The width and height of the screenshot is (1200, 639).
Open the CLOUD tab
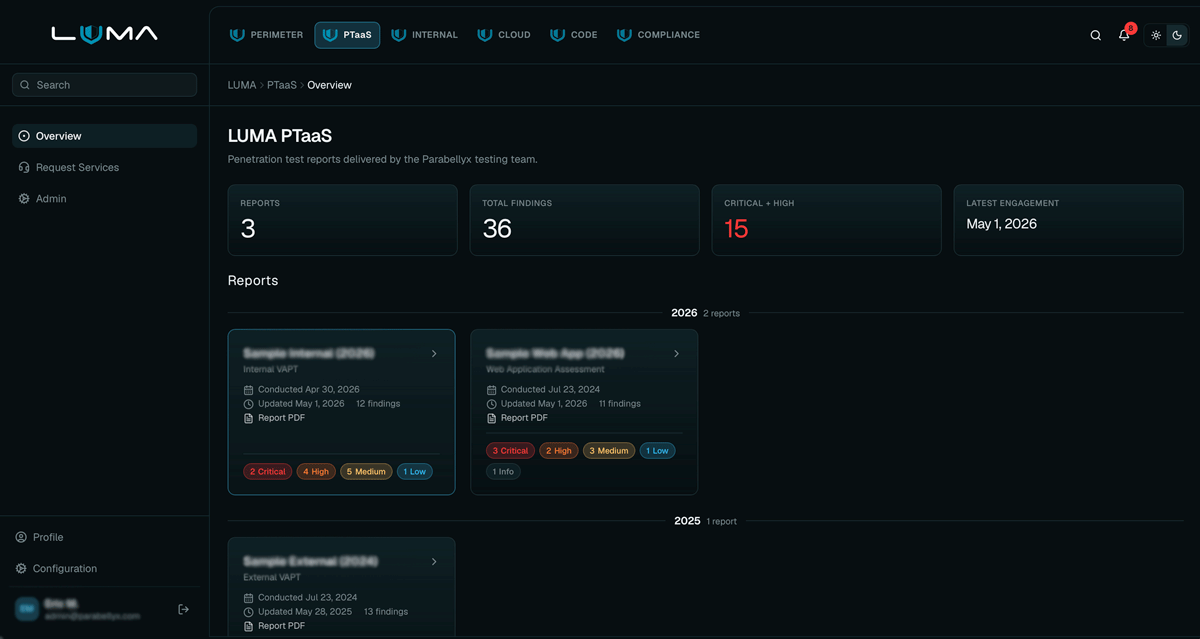tap(504, 35)
